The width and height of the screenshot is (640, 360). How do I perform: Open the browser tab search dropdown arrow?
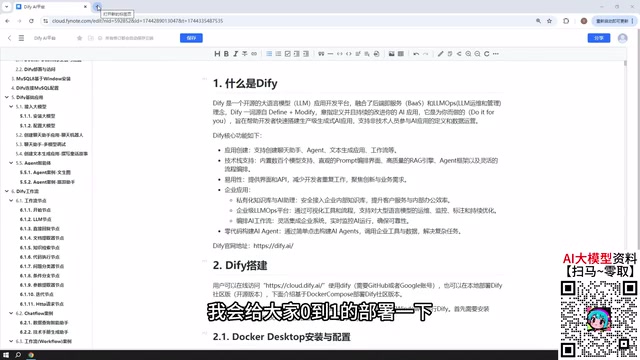7,7
